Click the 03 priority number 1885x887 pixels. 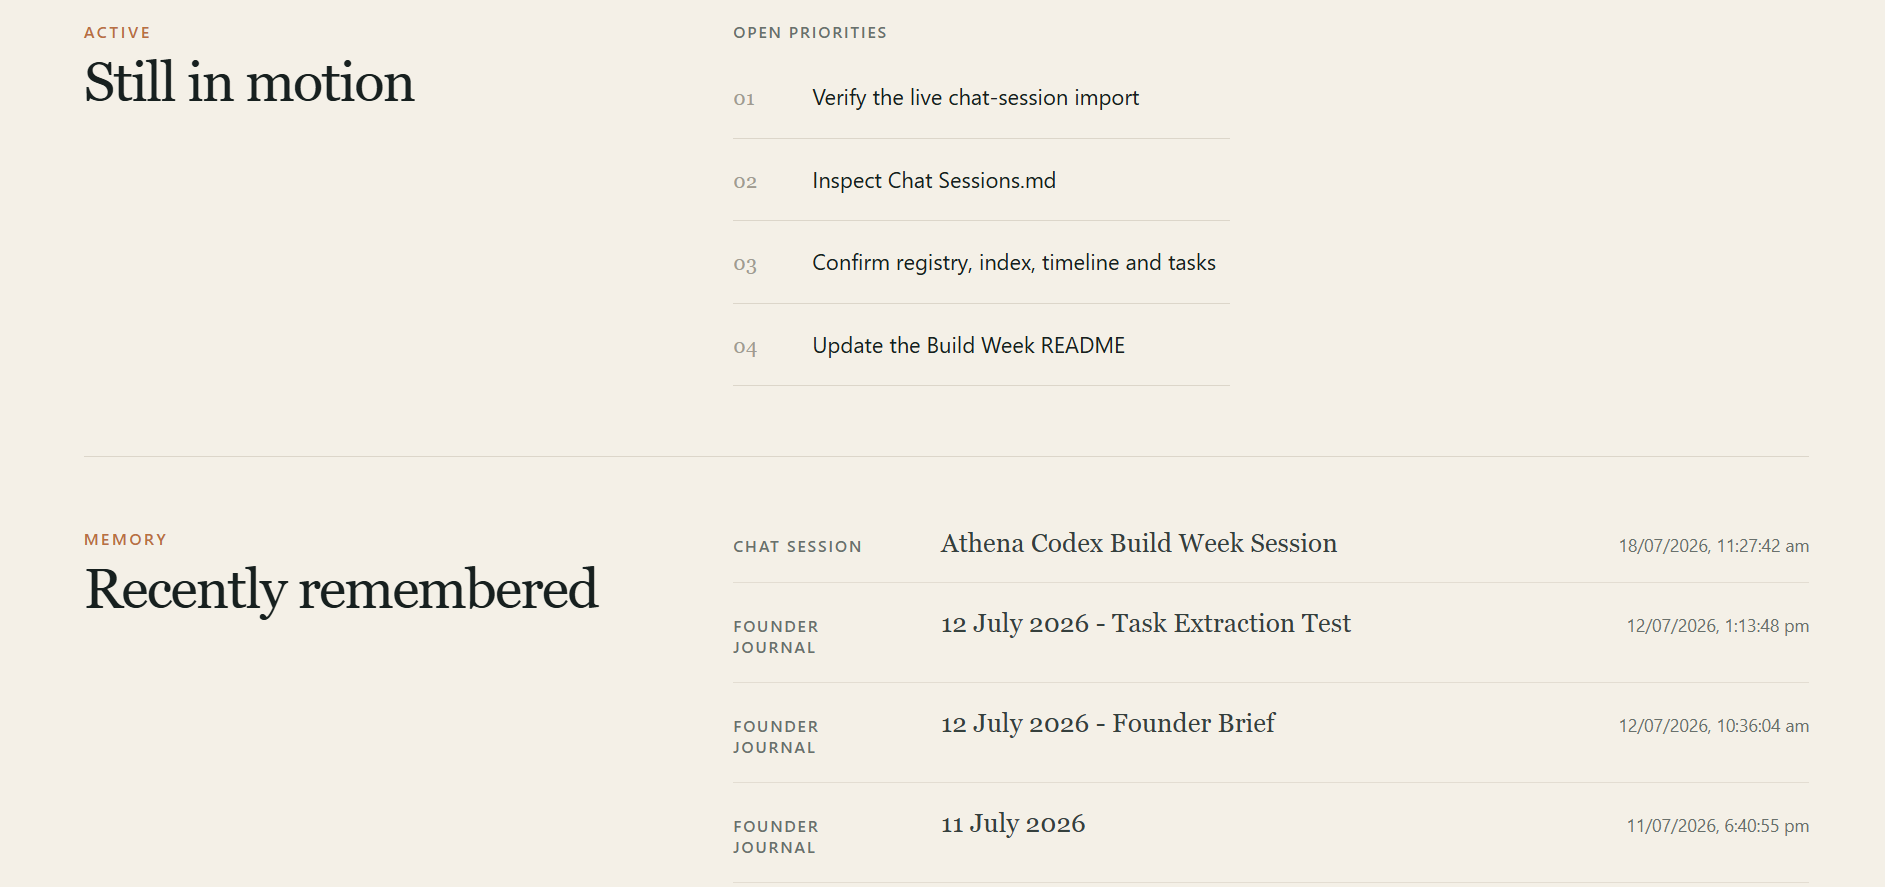point(745,265)
